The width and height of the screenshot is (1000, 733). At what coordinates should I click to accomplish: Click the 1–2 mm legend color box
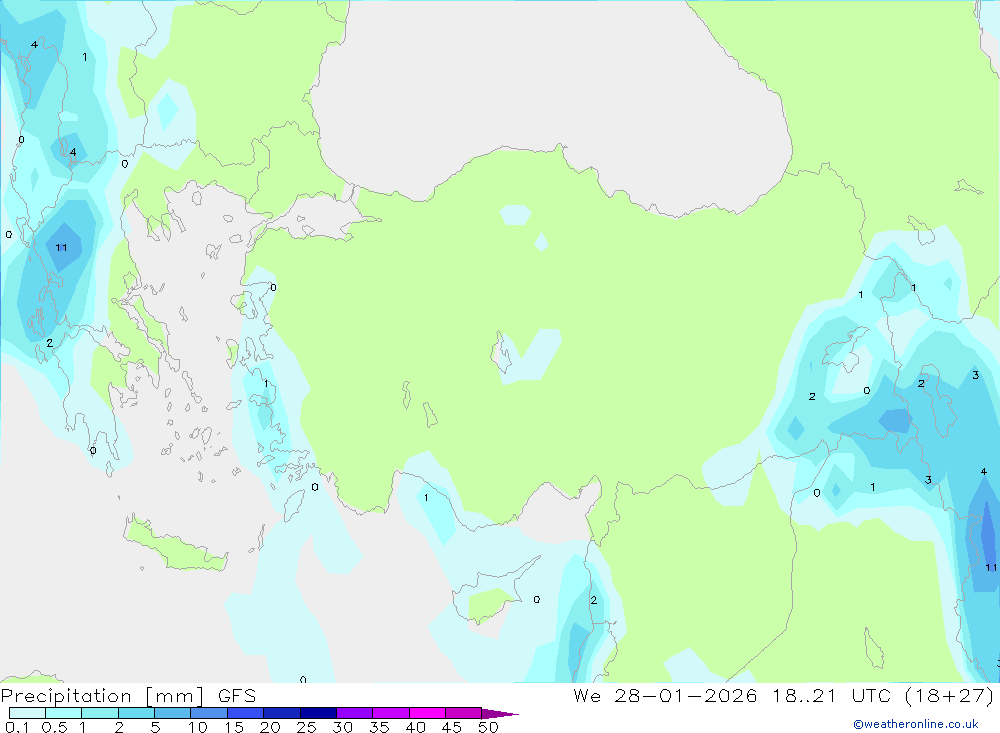pos(100,713)
